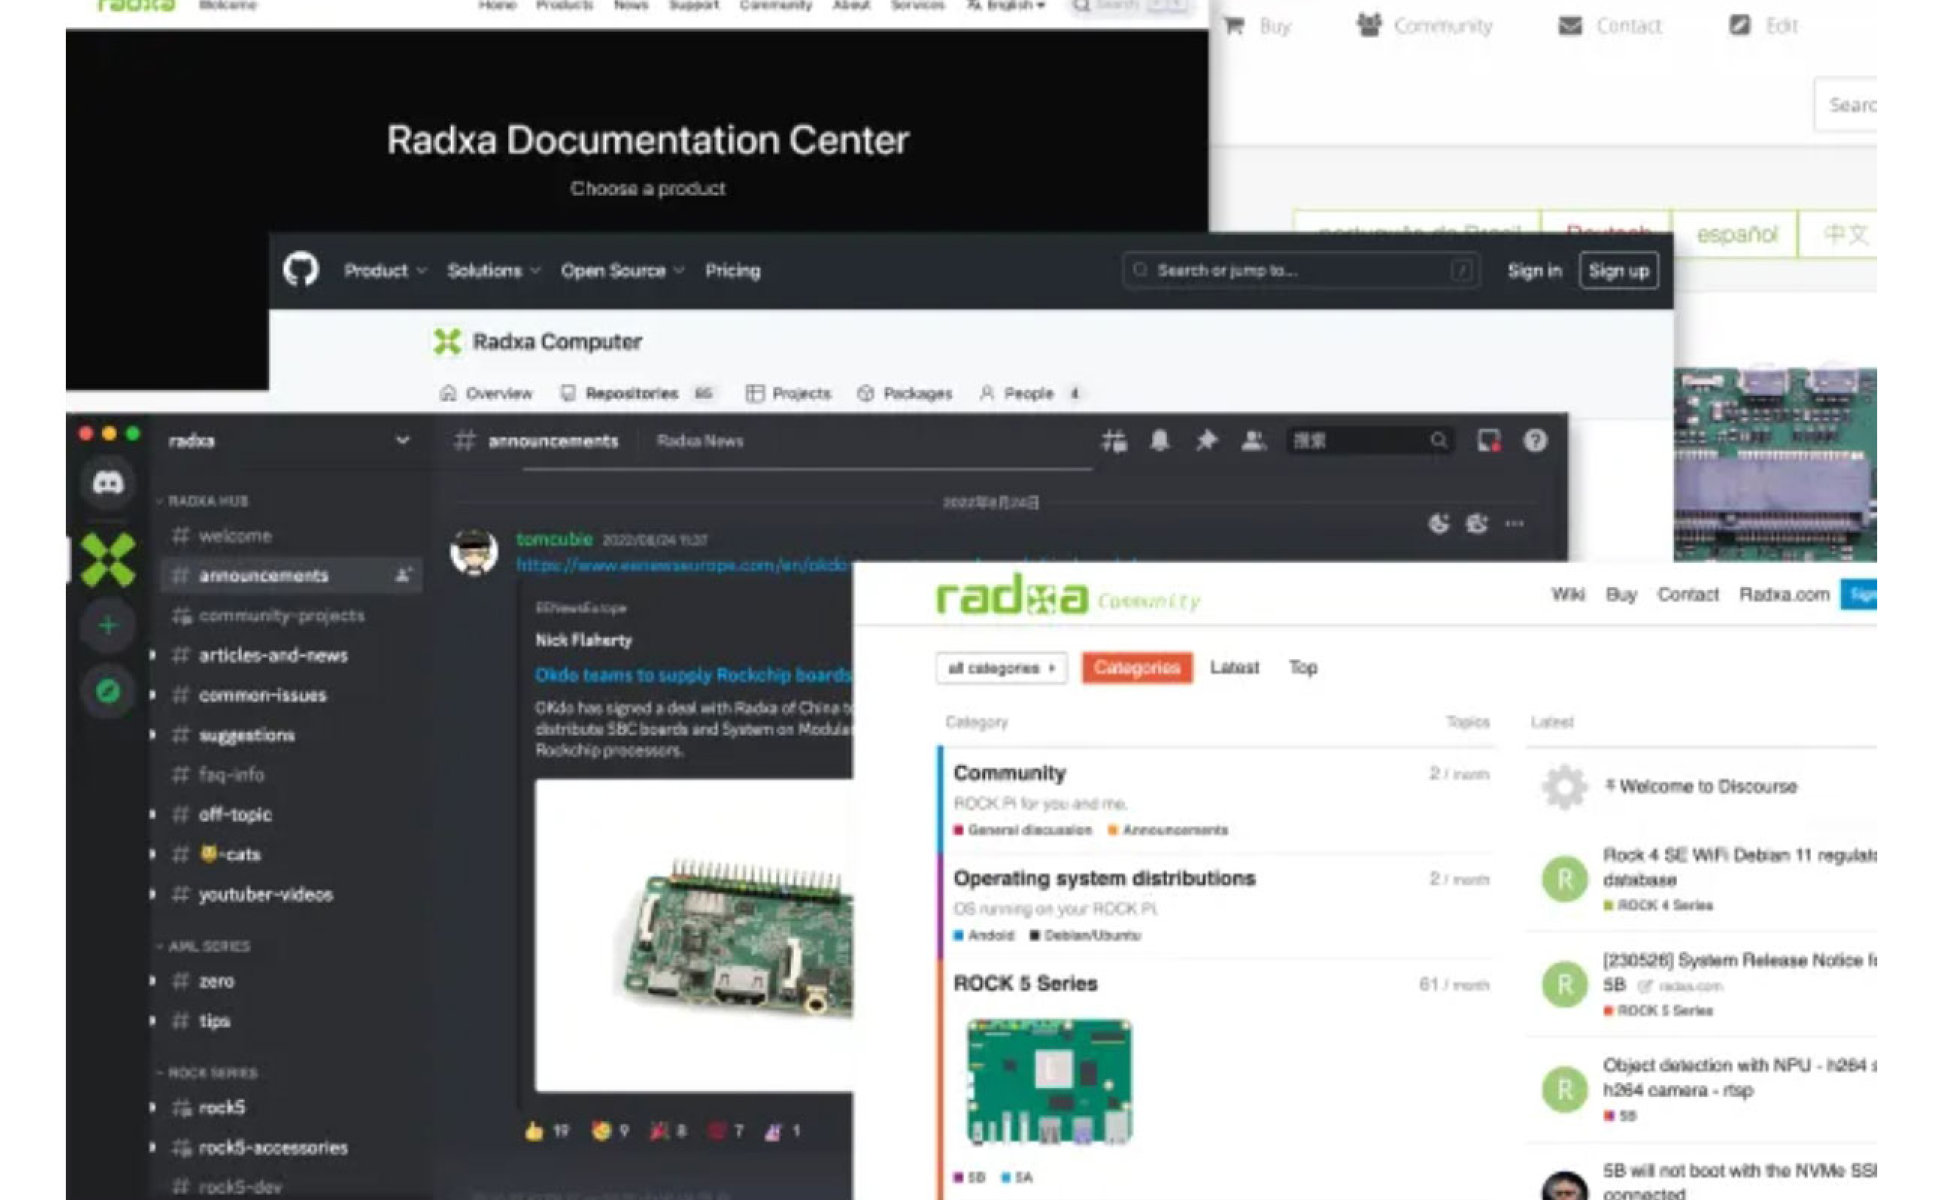Screen dimensions: 1940x1200
Task: Click the Discord help question icon
Action: point(1535,440)
